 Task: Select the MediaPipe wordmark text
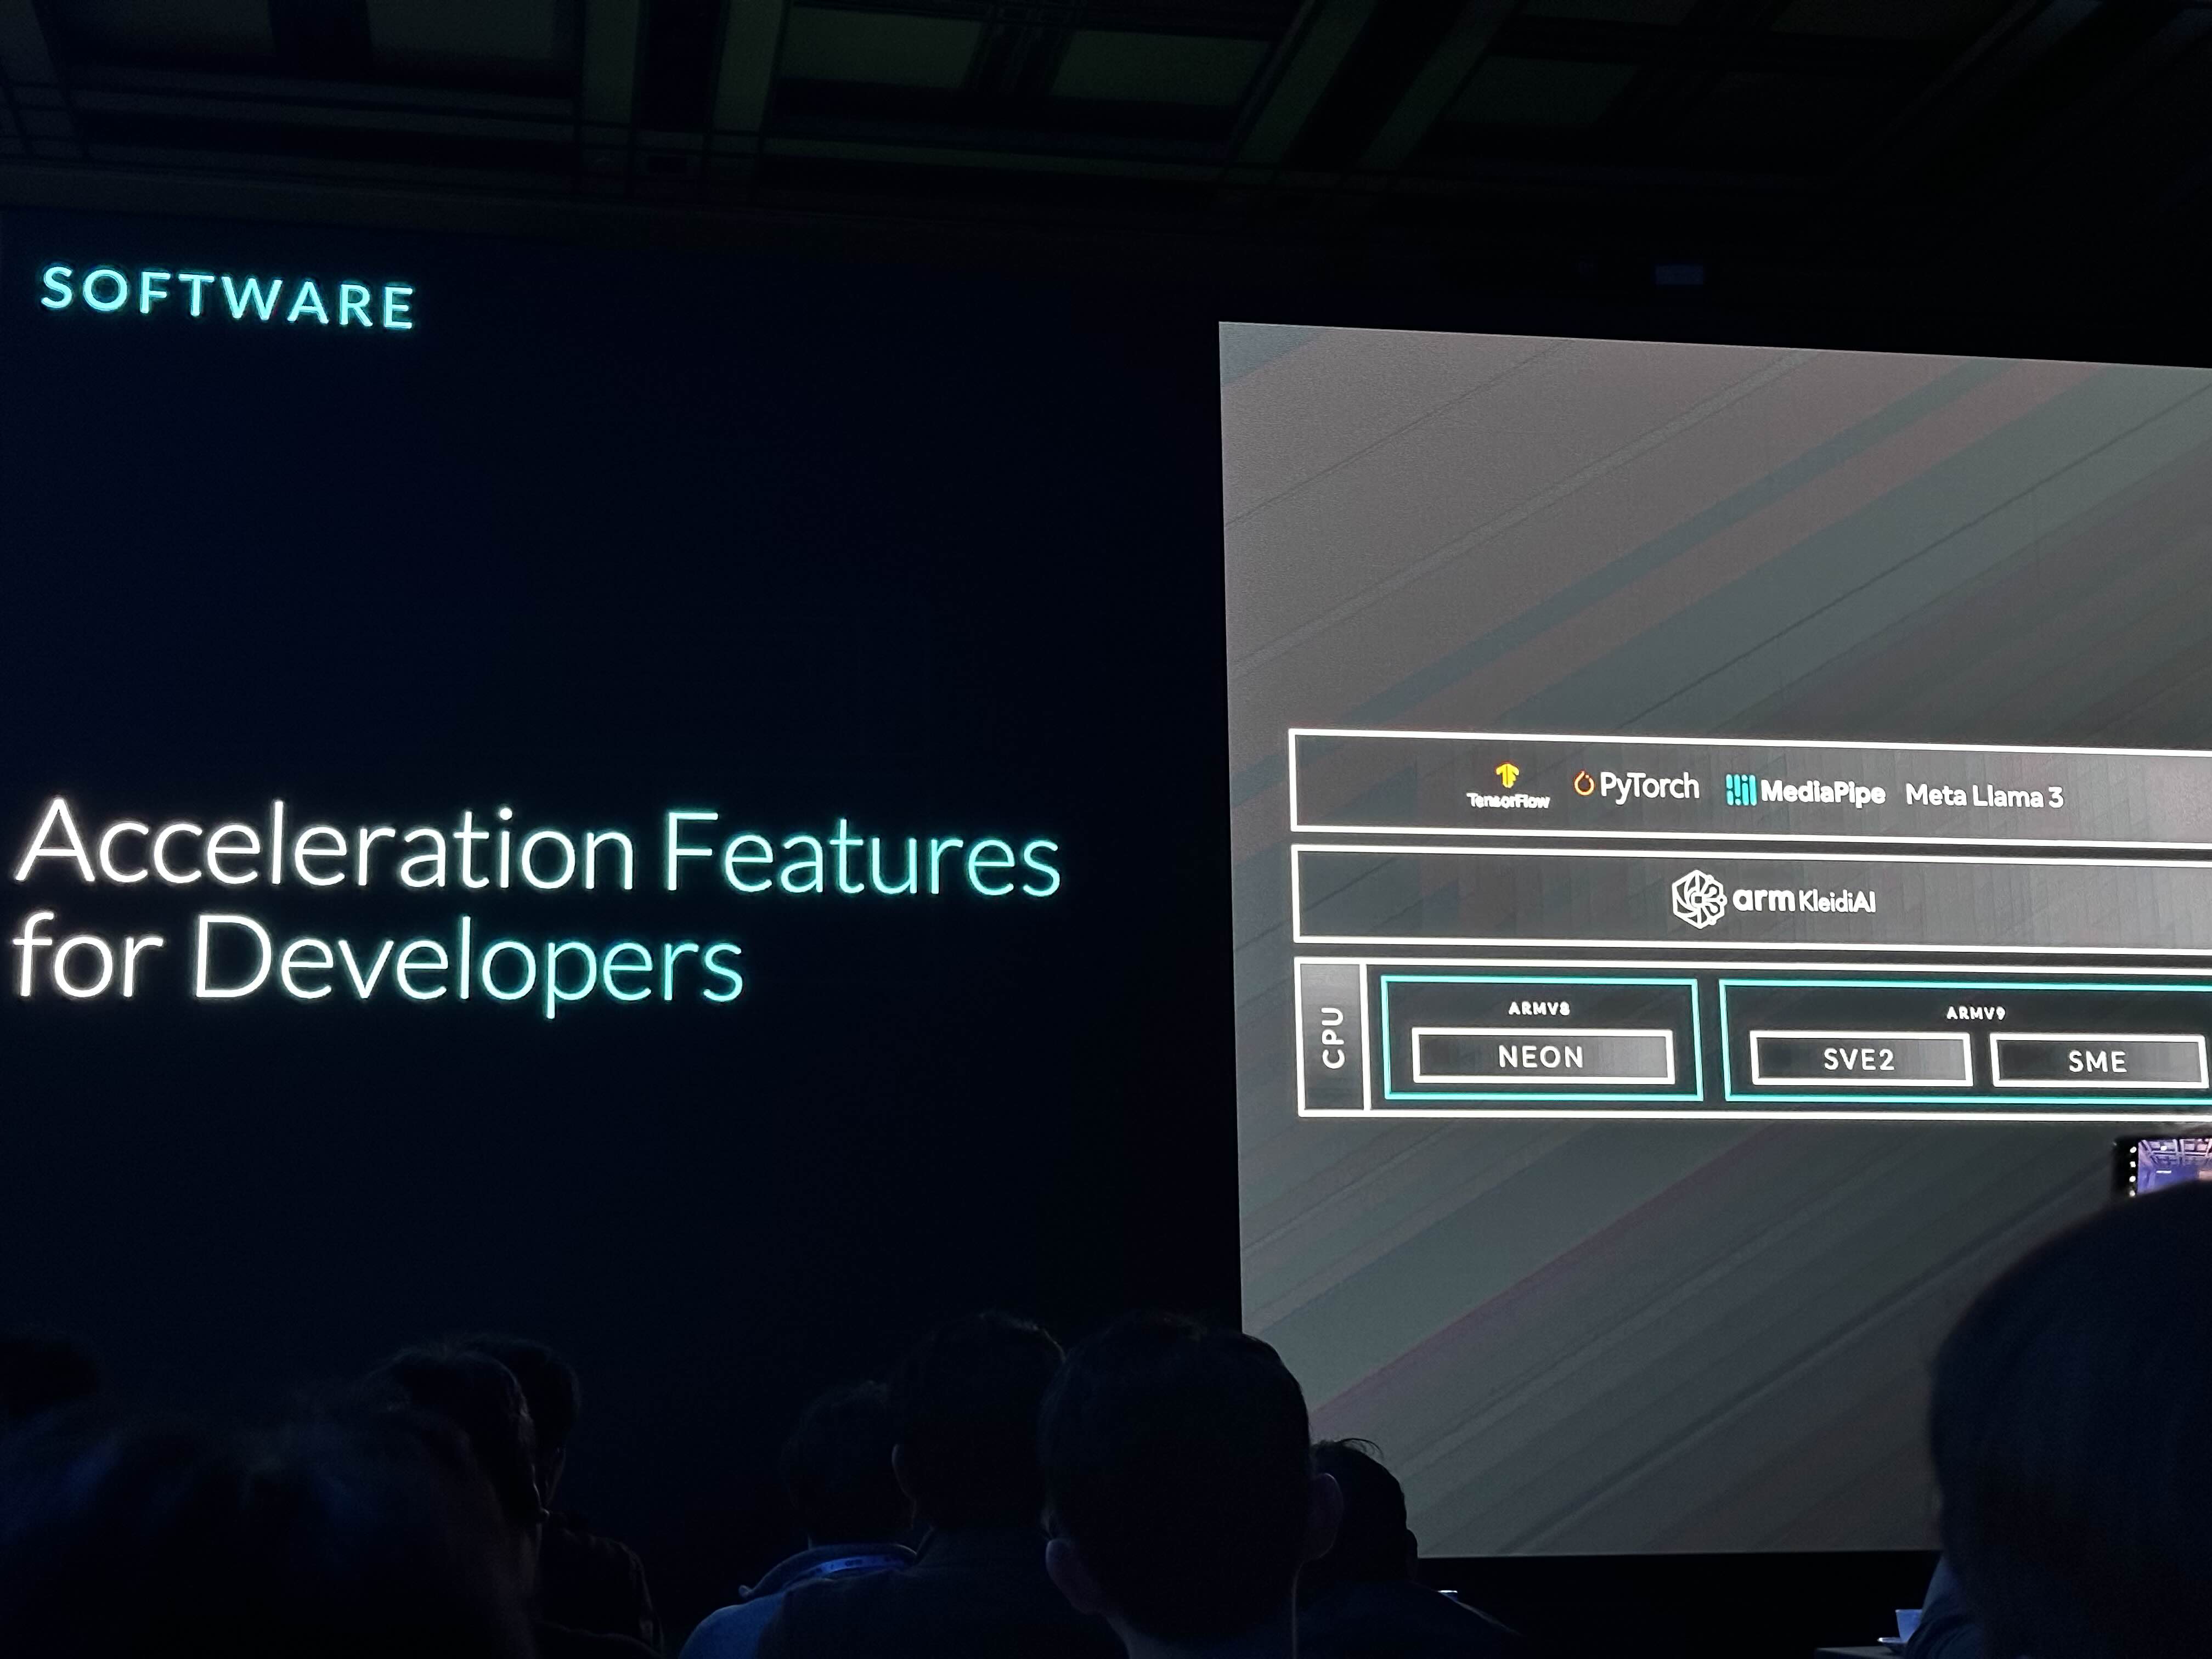(x=1822, y=793)
